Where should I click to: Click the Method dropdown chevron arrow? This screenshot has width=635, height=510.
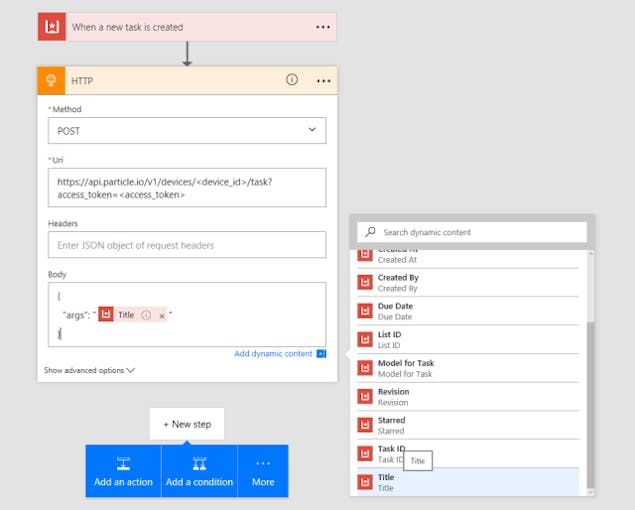[312, 130]
